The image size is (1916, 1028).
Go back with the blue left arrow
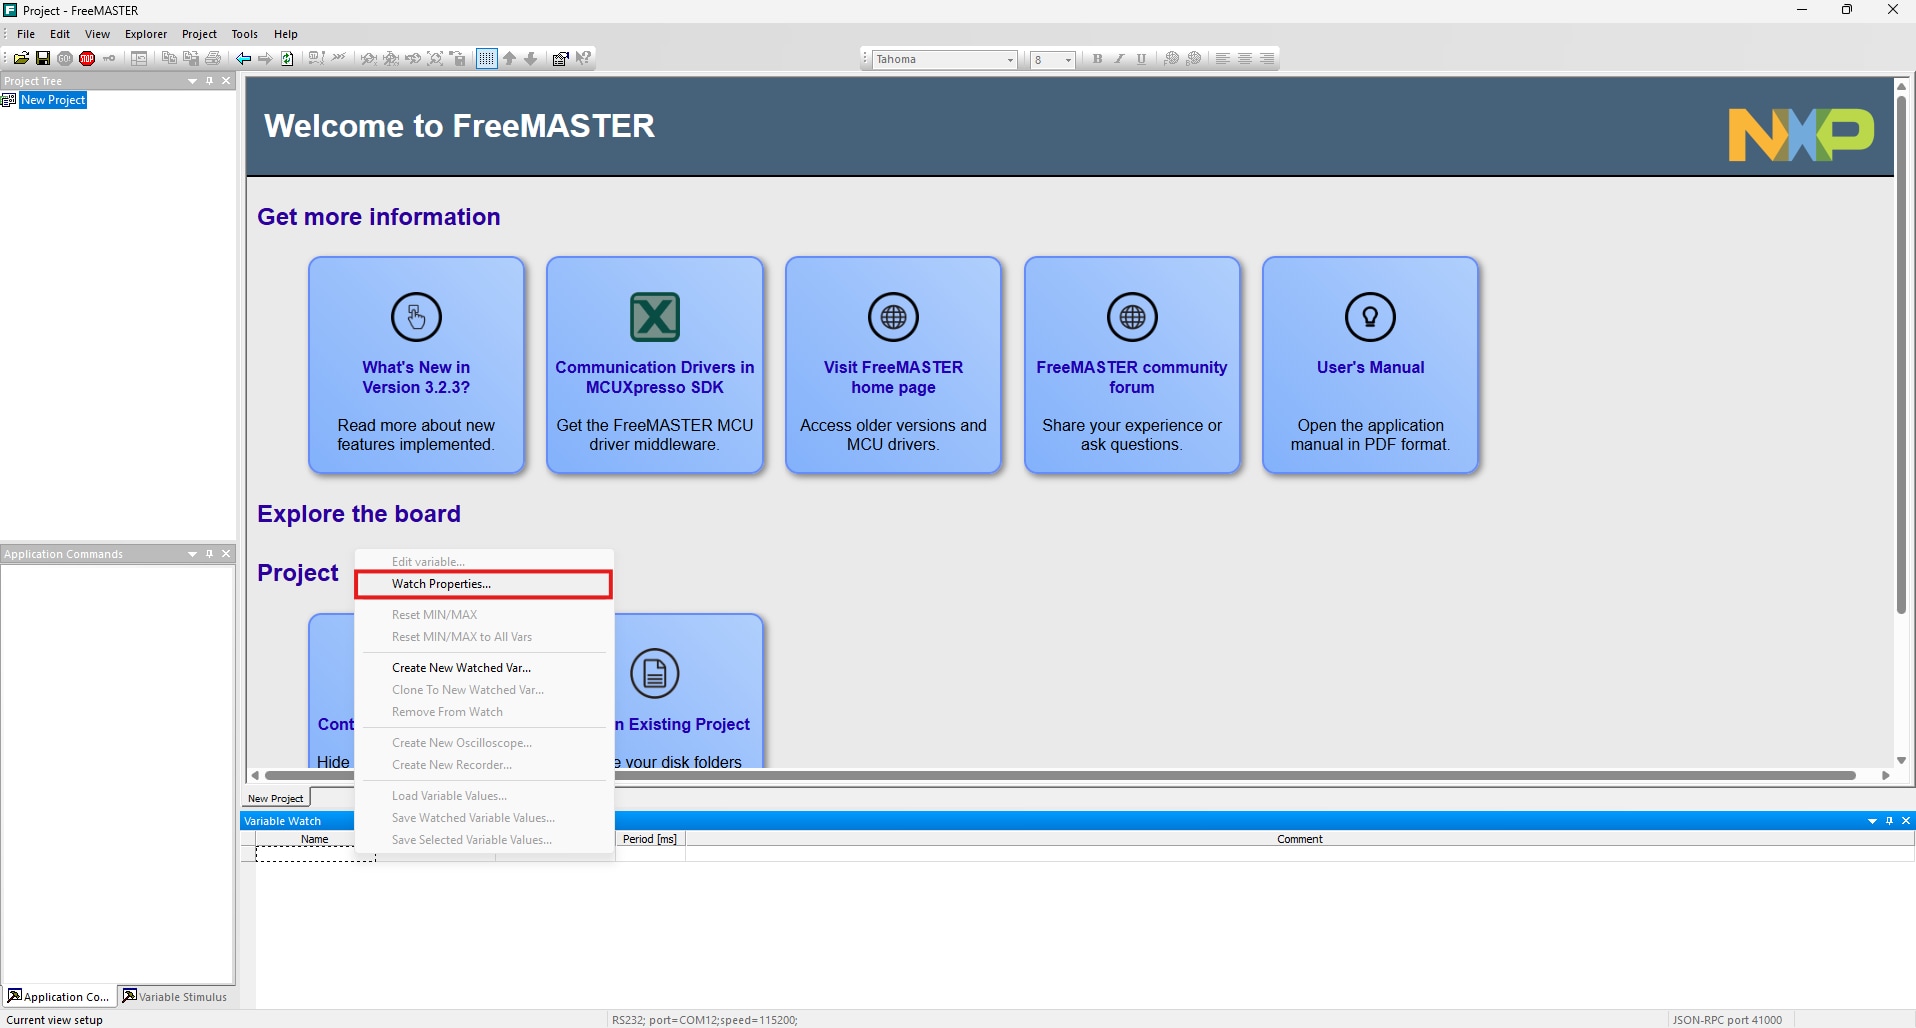tap(243, 59)
